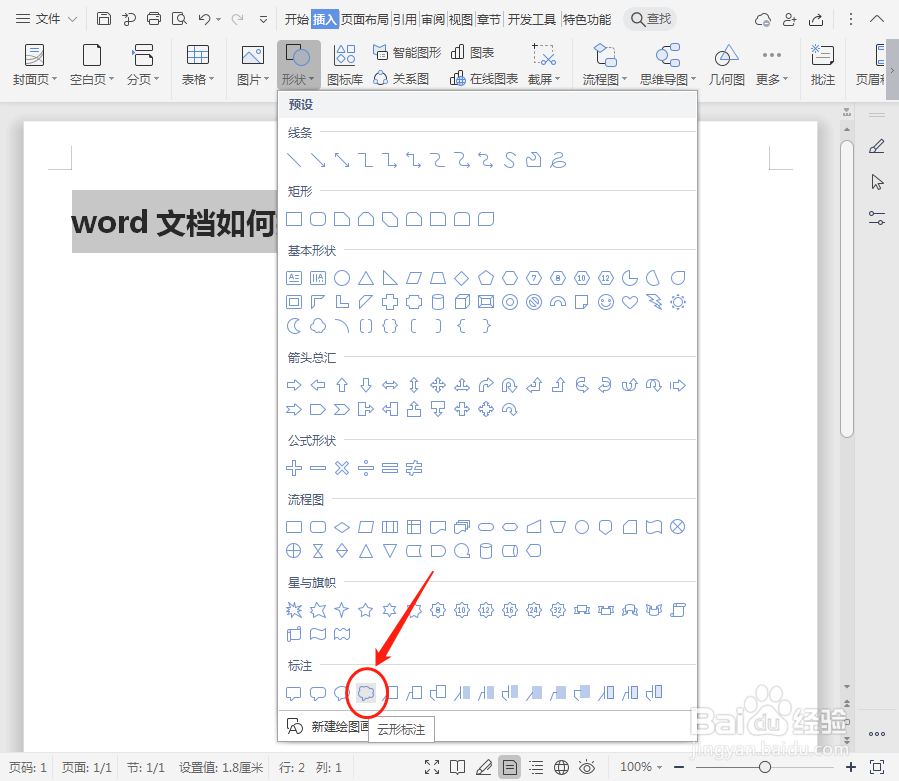Insert a comment with the annotation button
The image size is (899, 781).
(x=822, y=65)
